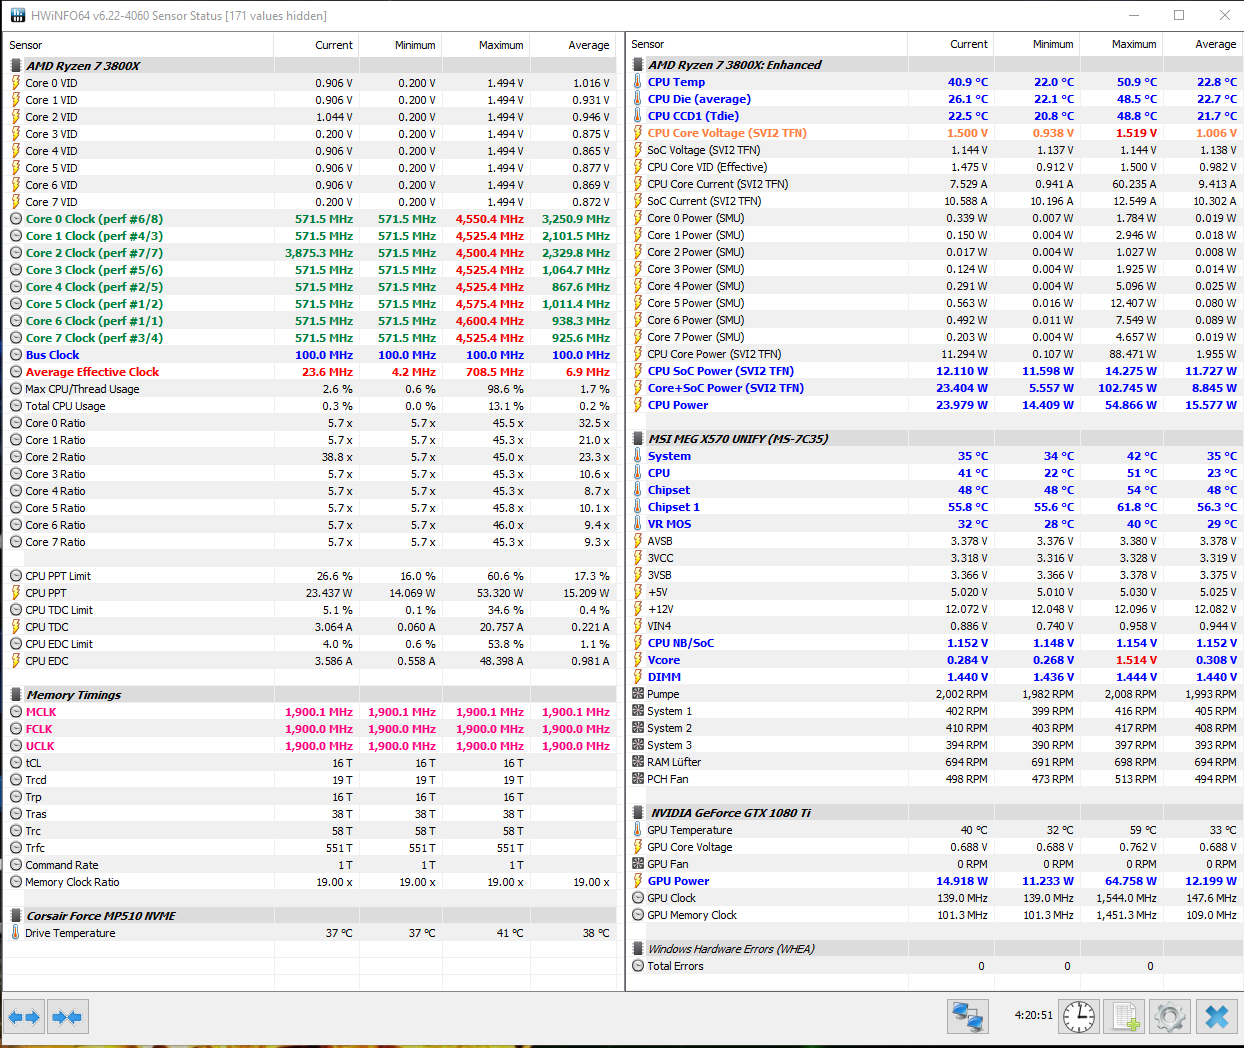Click the thermometer icon beside CPU Temp

(x=638, y=82)
